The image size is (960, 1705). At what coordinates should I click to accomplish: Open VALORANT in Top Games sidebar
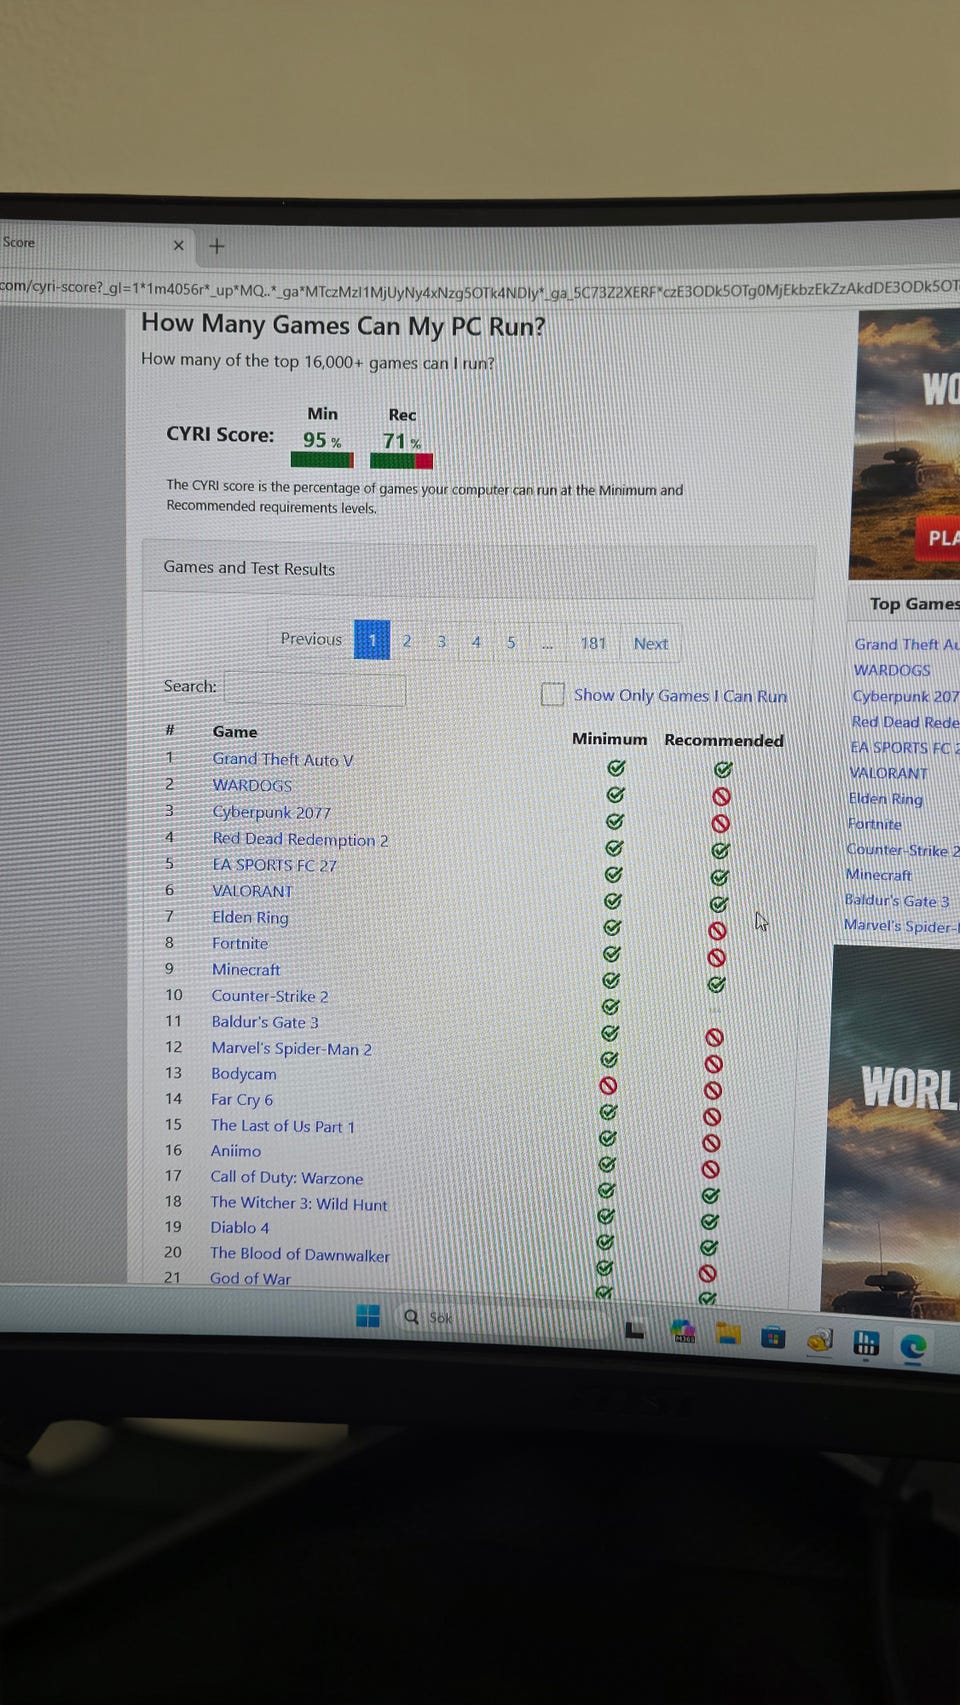click(888, 772)
